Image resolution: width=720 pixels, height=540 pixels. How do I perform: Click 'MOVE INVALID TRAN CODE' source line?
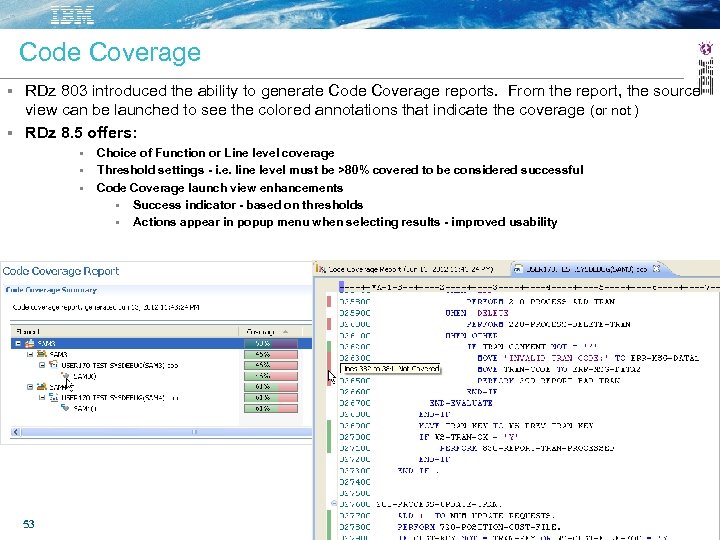588,358
